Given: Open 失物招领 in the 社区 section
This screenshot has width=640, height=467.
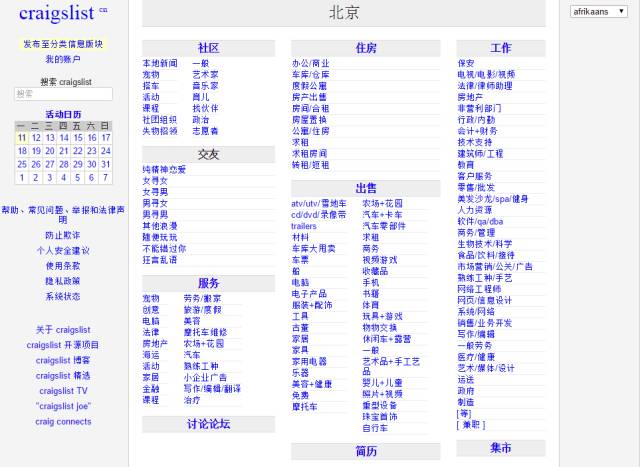Looking at the screenshot, I should click(160, 131).
